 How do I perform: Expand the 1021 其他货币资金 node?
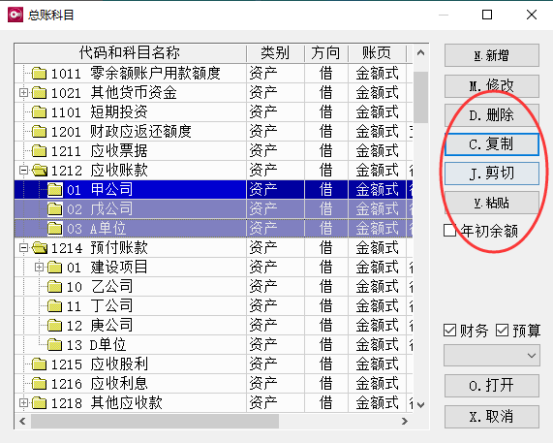tap(23, 93)
